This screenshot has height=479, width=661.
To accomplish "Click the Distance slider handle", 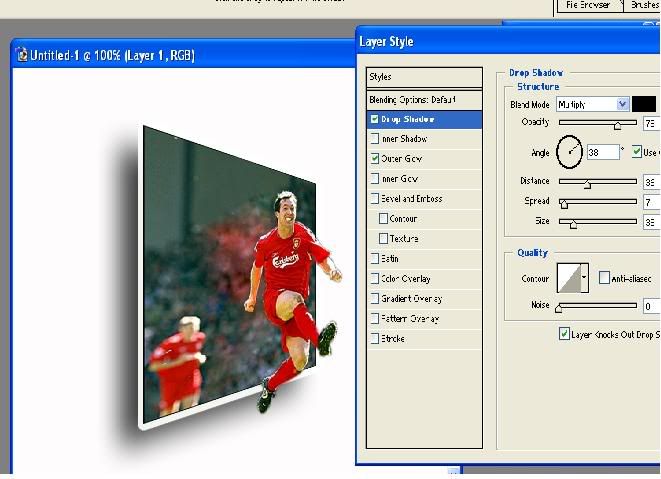I will [587, 184].
